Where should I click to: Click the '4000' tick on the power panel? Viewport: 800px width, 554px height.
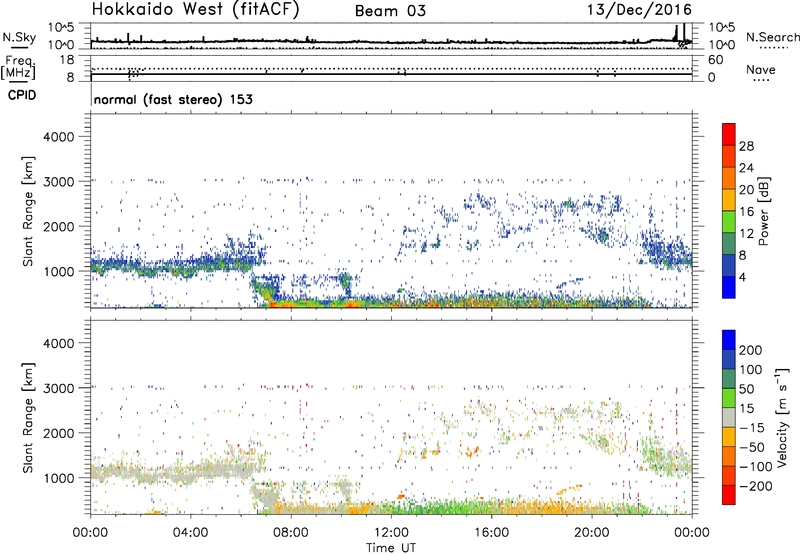click(58, 137)
